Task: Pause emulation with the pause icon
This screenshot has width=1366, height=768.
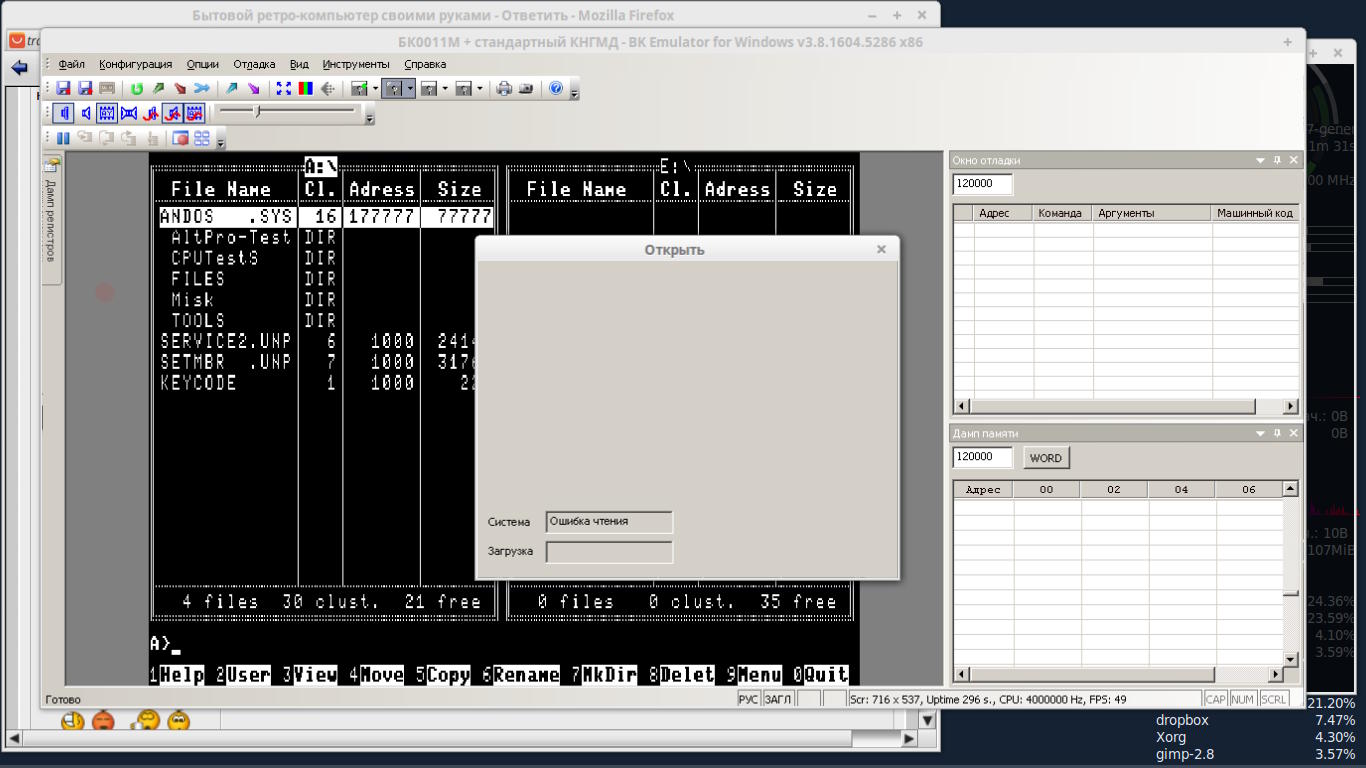Action: point(63,139)
